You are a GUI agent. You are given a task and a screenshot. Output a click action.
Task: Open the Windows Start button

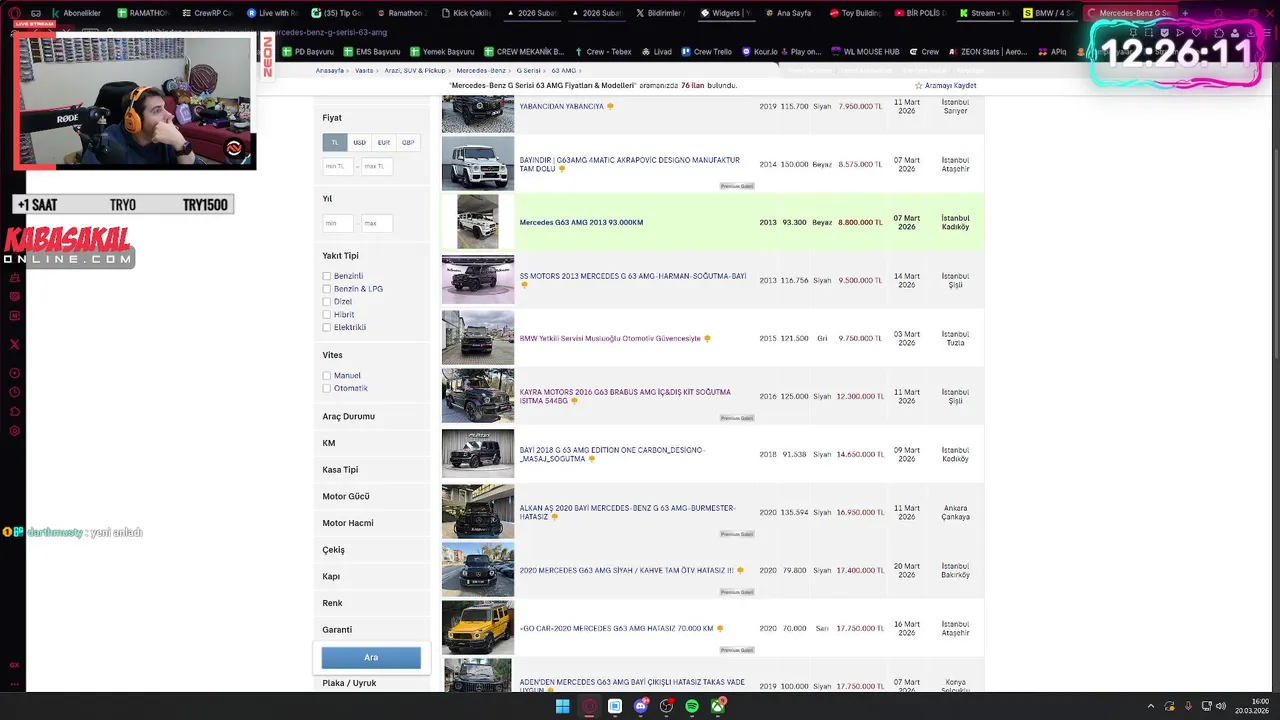coord(563,707)
